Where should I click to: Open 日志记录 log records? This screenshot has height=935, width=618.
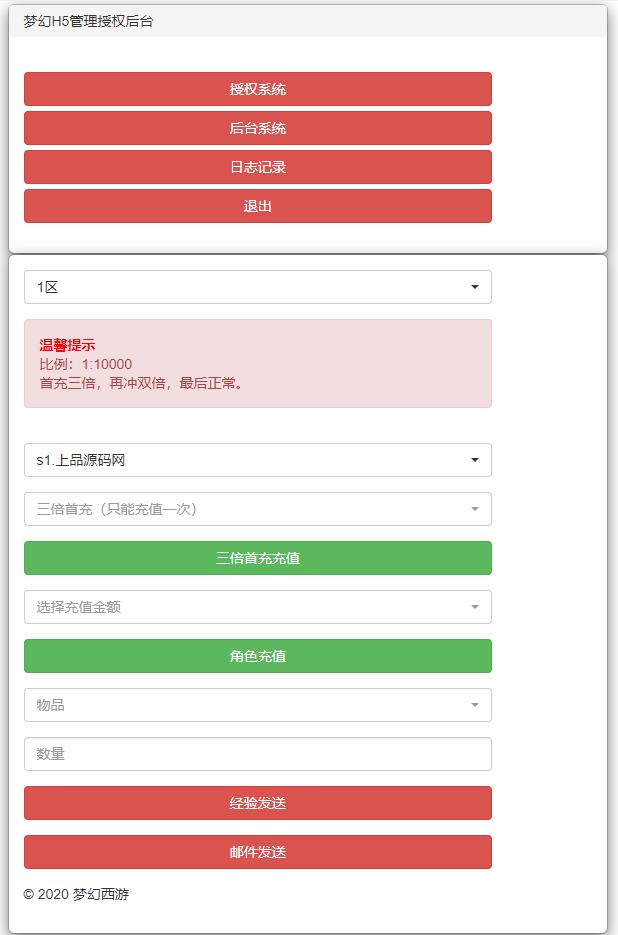pos(255,167)
